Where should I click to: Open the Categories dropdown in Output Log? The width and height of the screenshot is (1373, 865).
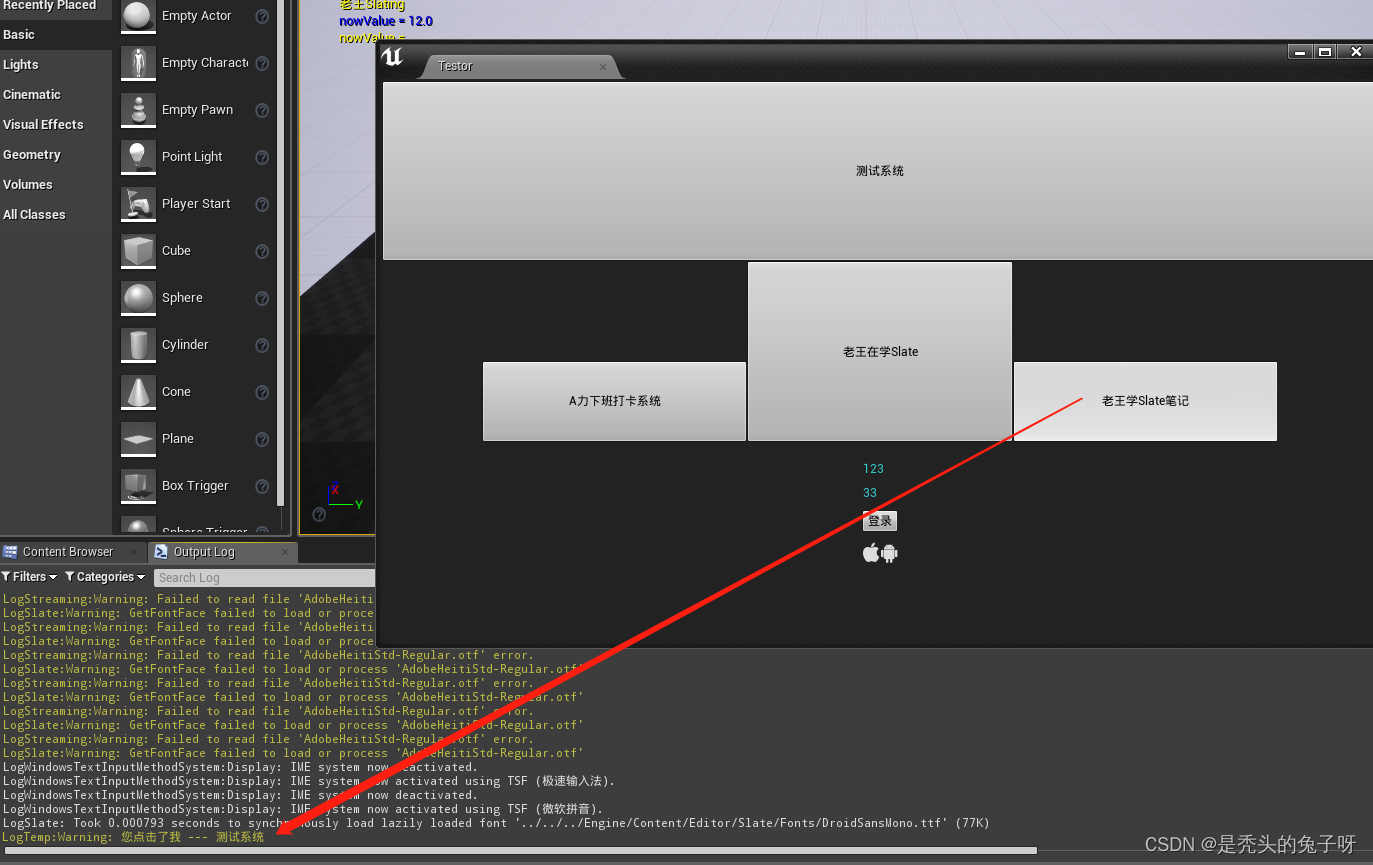(105, 577)
